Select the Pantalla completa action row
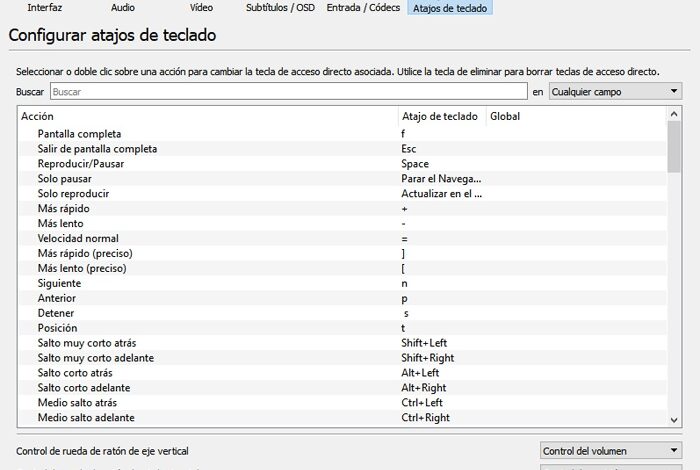Screen dimensions: 700x470 (79, 133)
